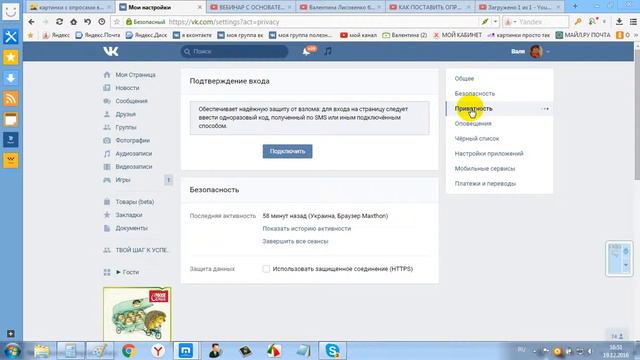640x360 pixels.
Task: Select Приватность settings section
Action: click(x=473, y=109)
